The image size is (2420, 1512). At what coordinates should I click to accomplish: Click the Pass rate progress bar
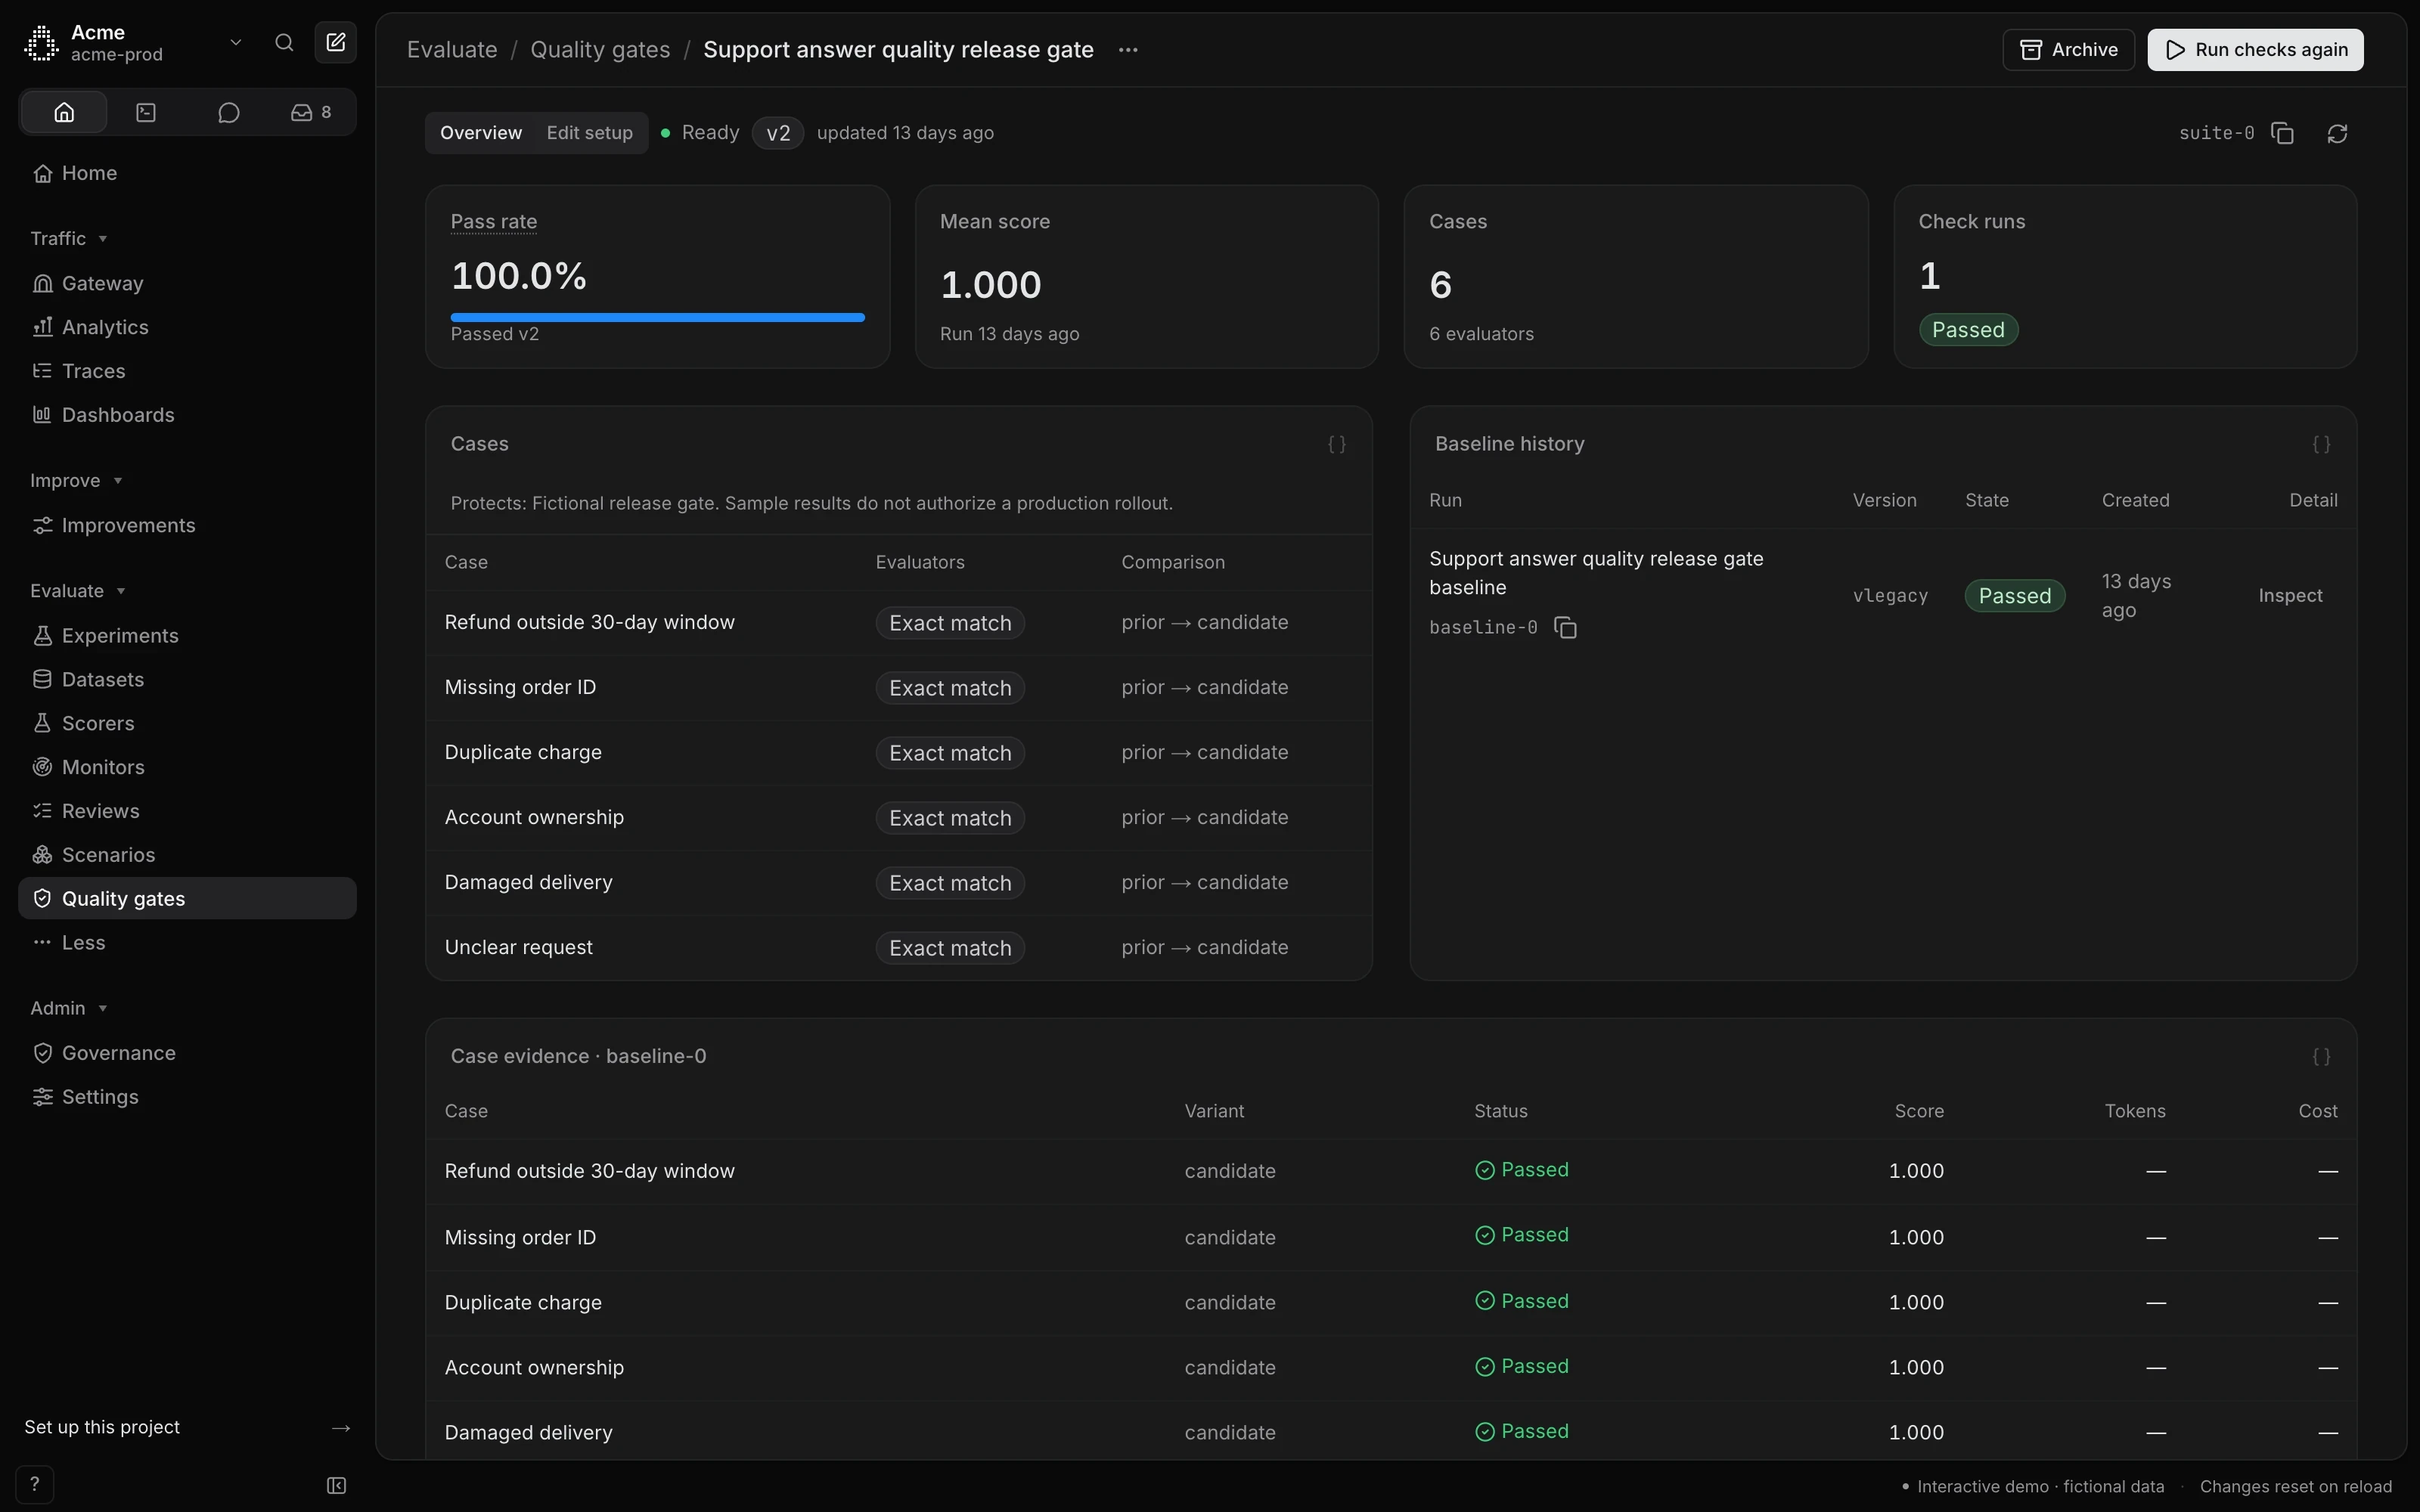[657, 317]
